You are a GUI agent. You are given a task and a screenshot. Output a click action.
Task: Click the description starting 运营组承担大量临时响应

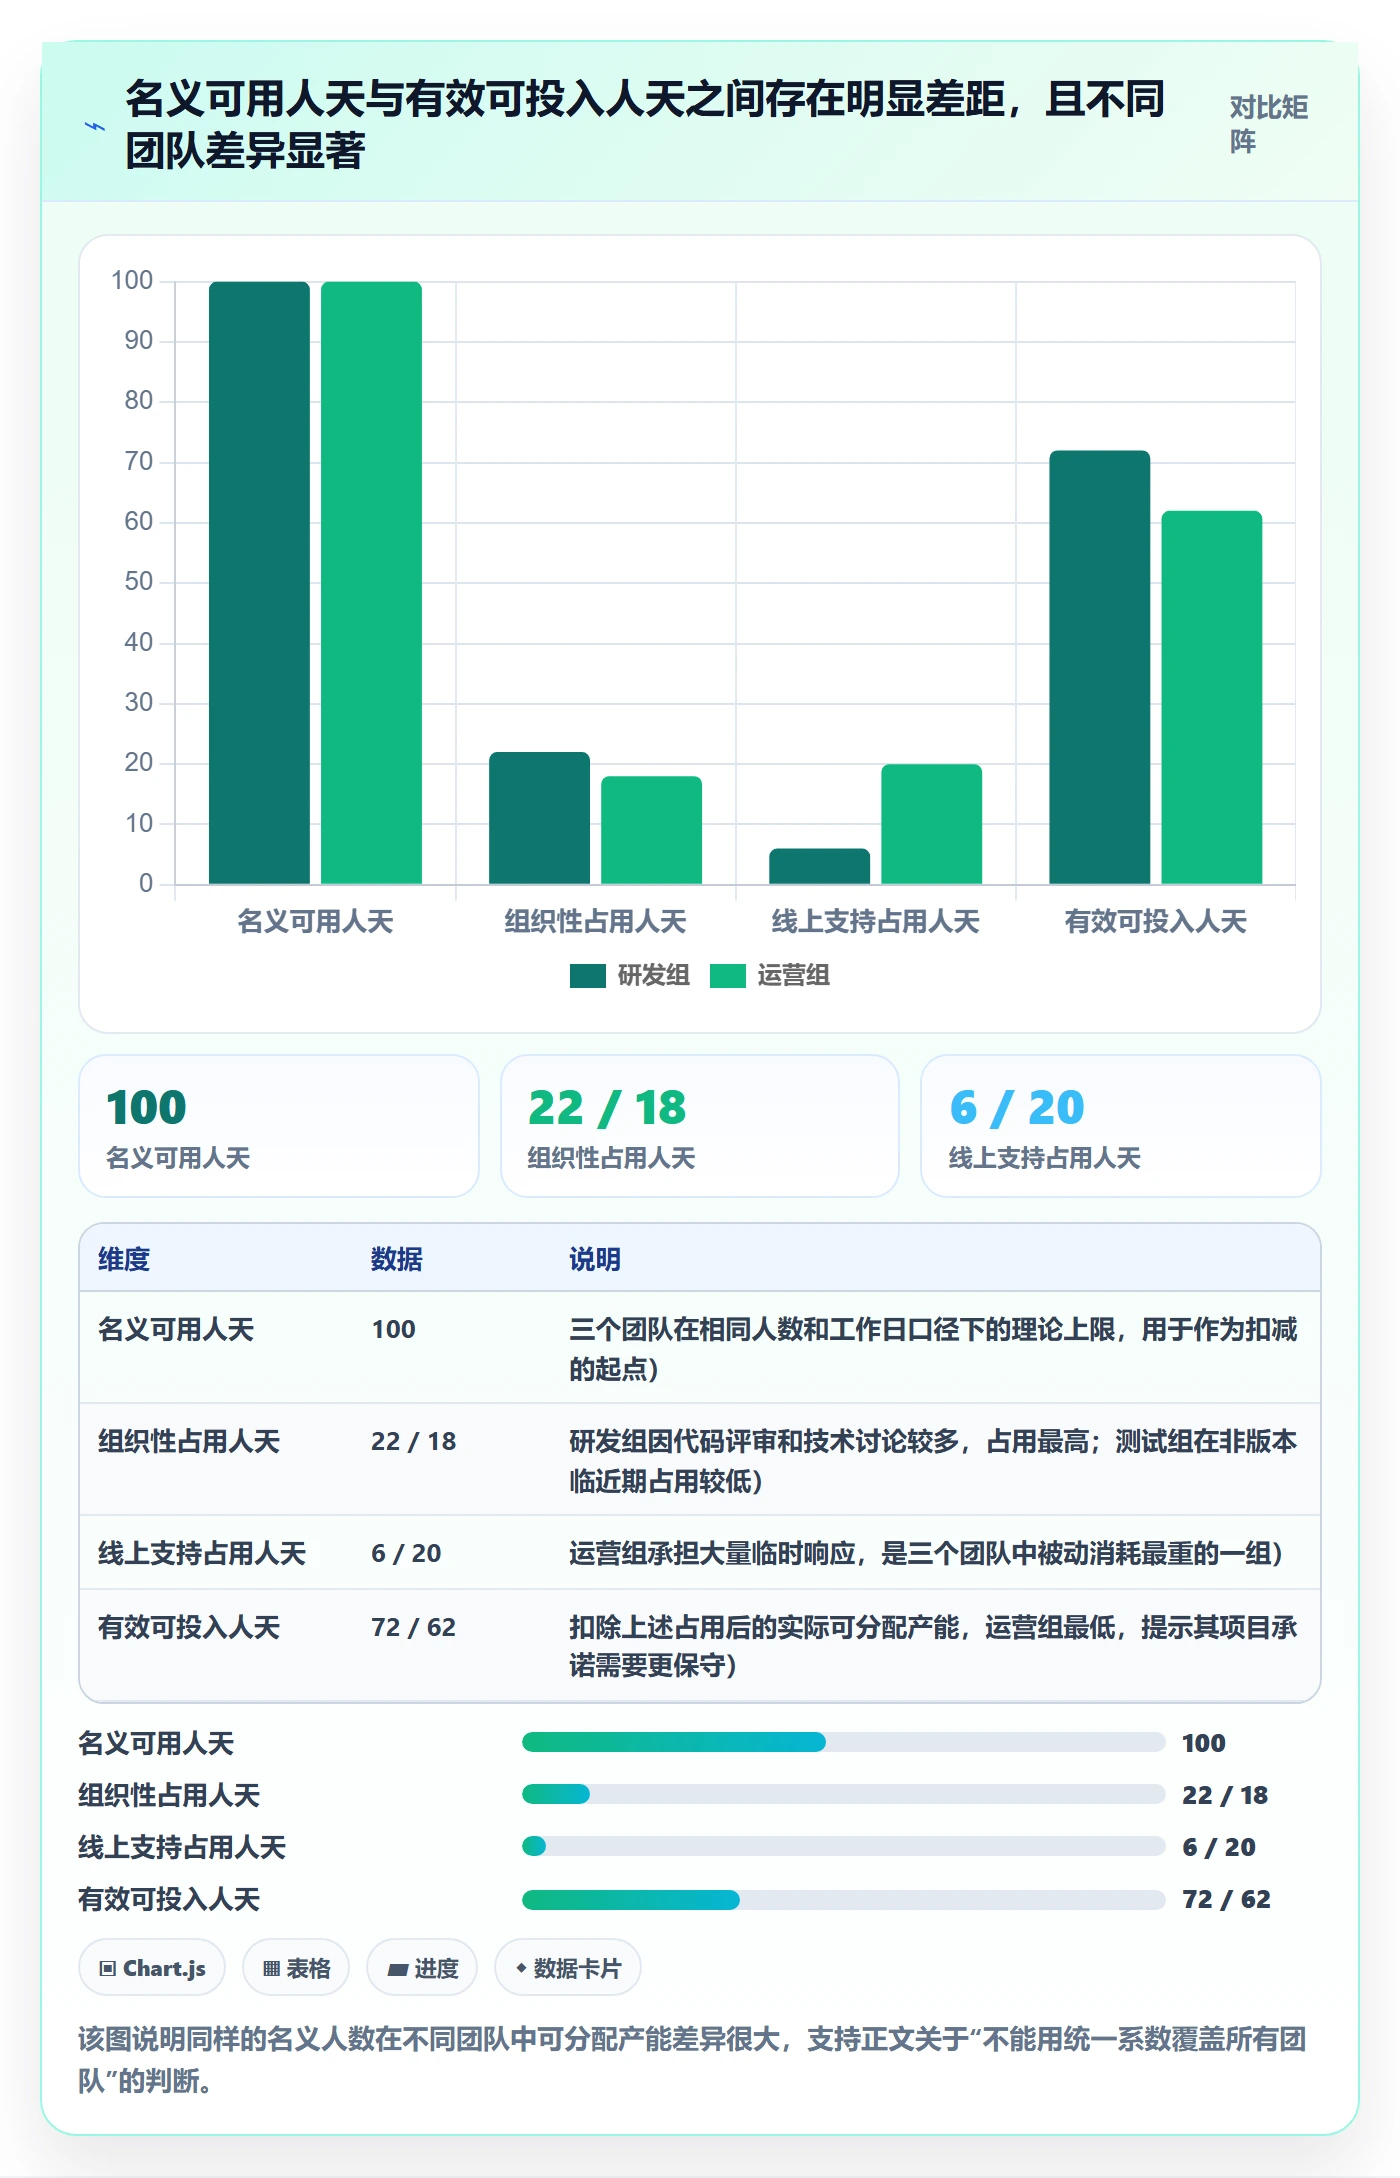(x=926, y=1553)
